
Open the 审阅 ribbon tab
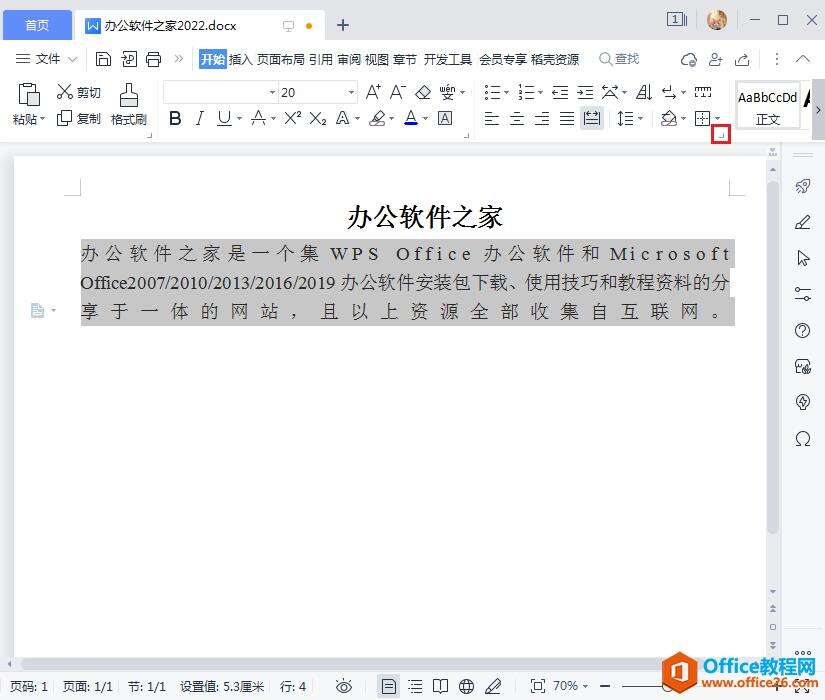click(x=349, y=59)
